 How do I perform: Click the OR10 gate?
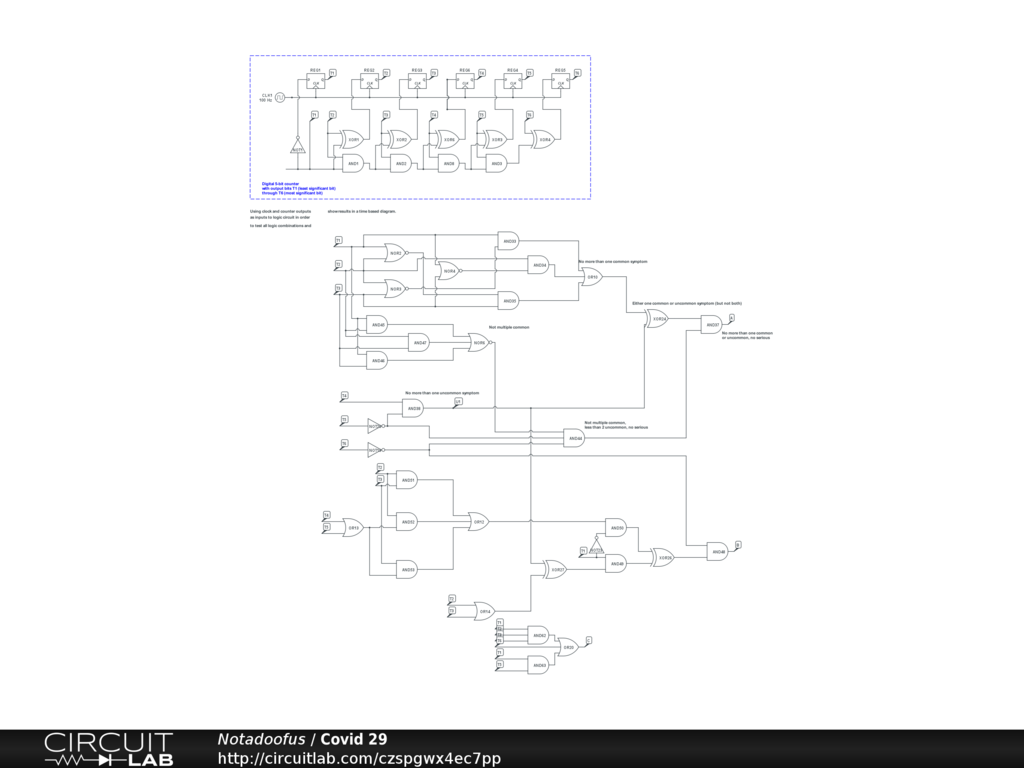[x=591, y=278]
